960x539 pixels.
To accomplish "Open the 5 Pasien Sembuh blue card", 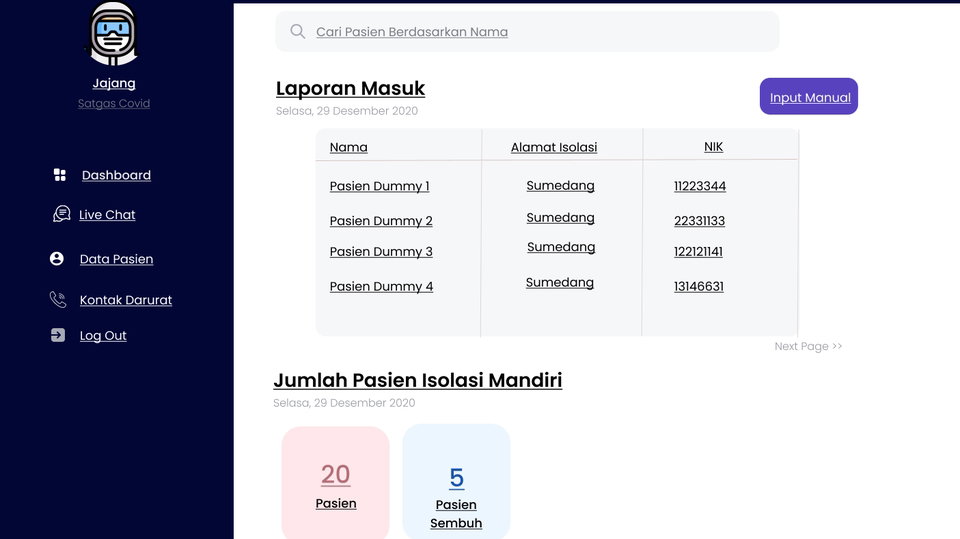I will (456, 482).
